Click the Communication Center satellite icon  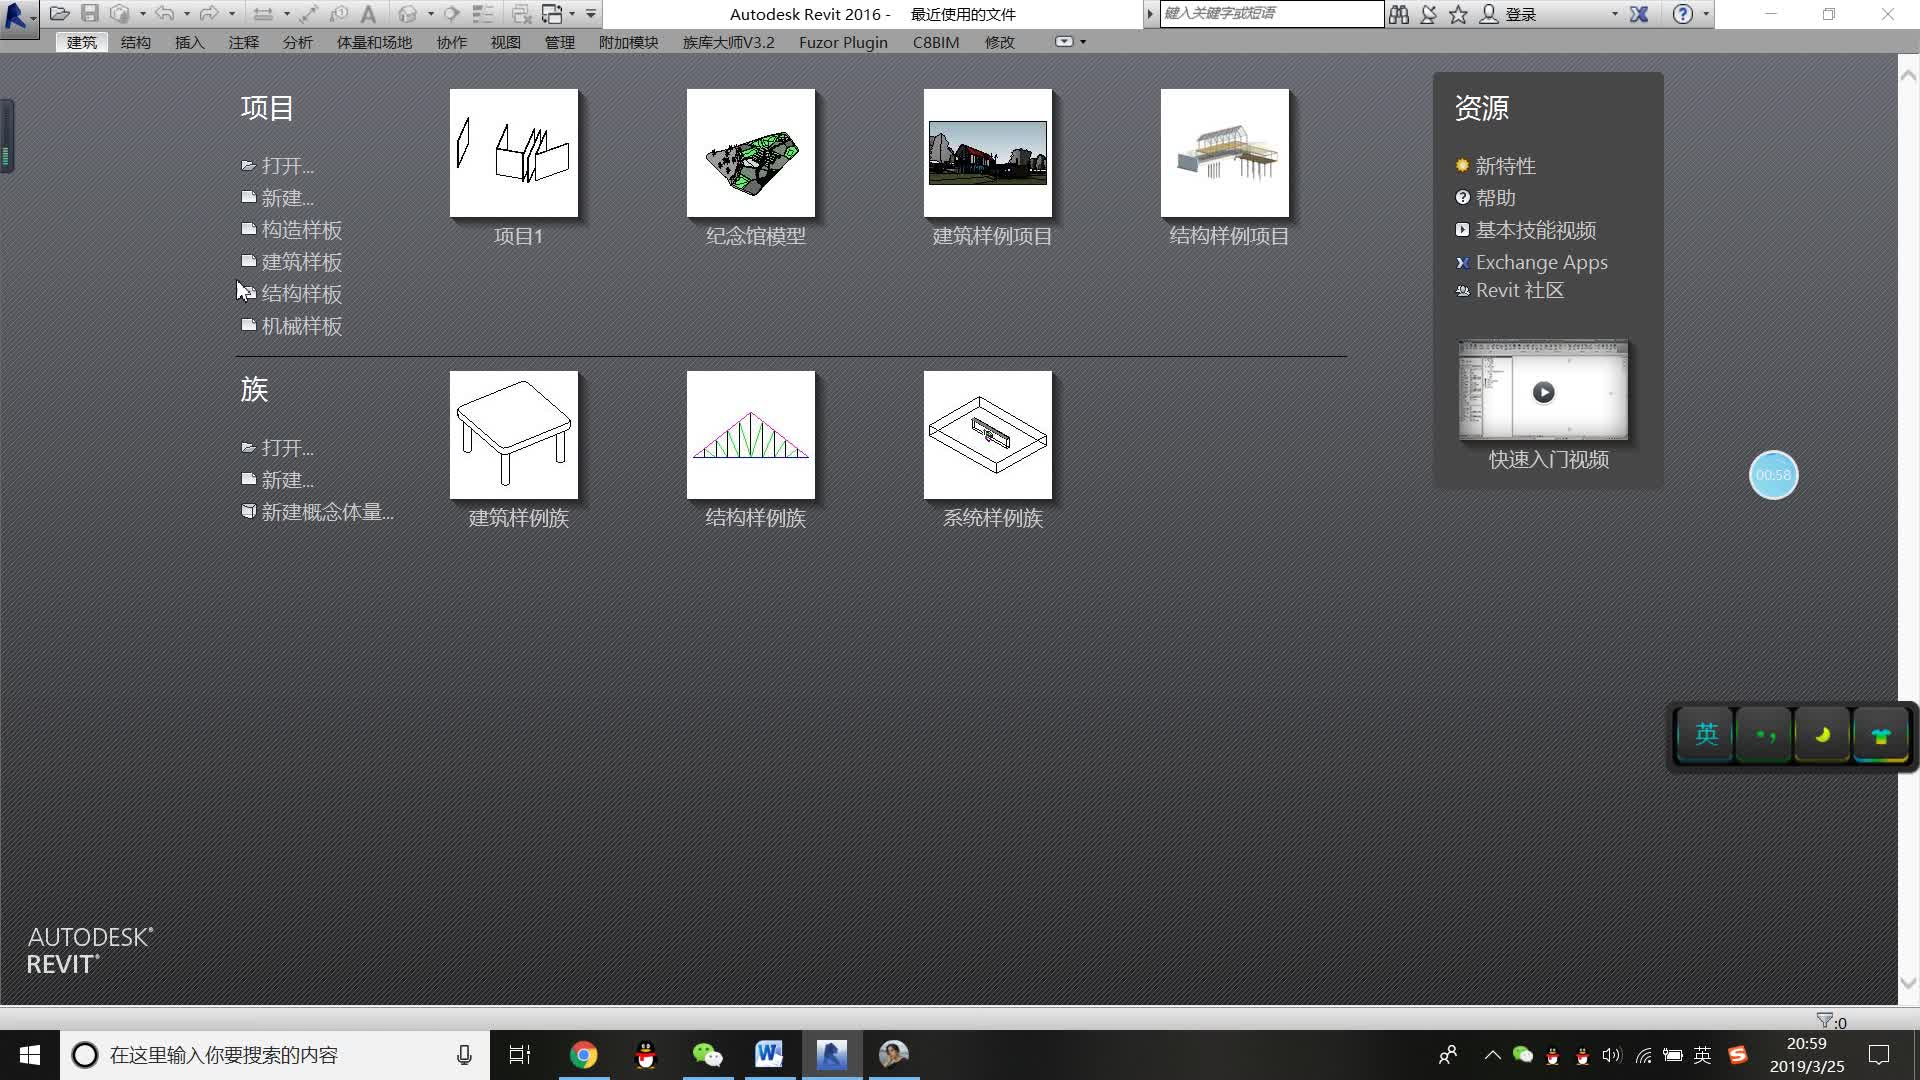[1429, 14]
